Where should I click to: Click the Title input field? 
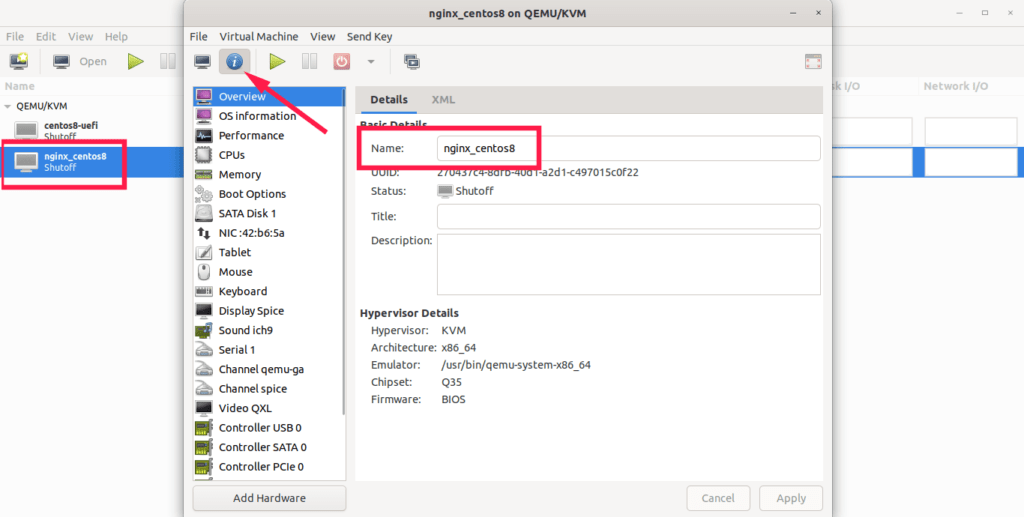tap(628, 217)
